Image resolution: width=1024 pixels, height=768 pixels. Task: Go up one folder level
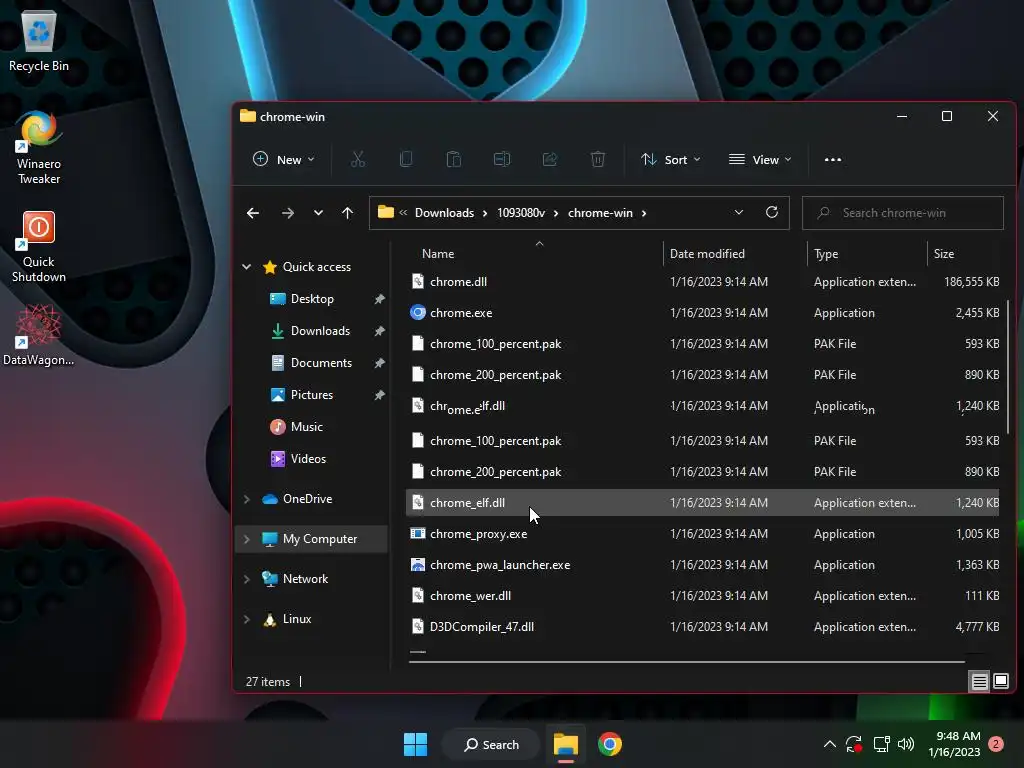tap(347, 213)
